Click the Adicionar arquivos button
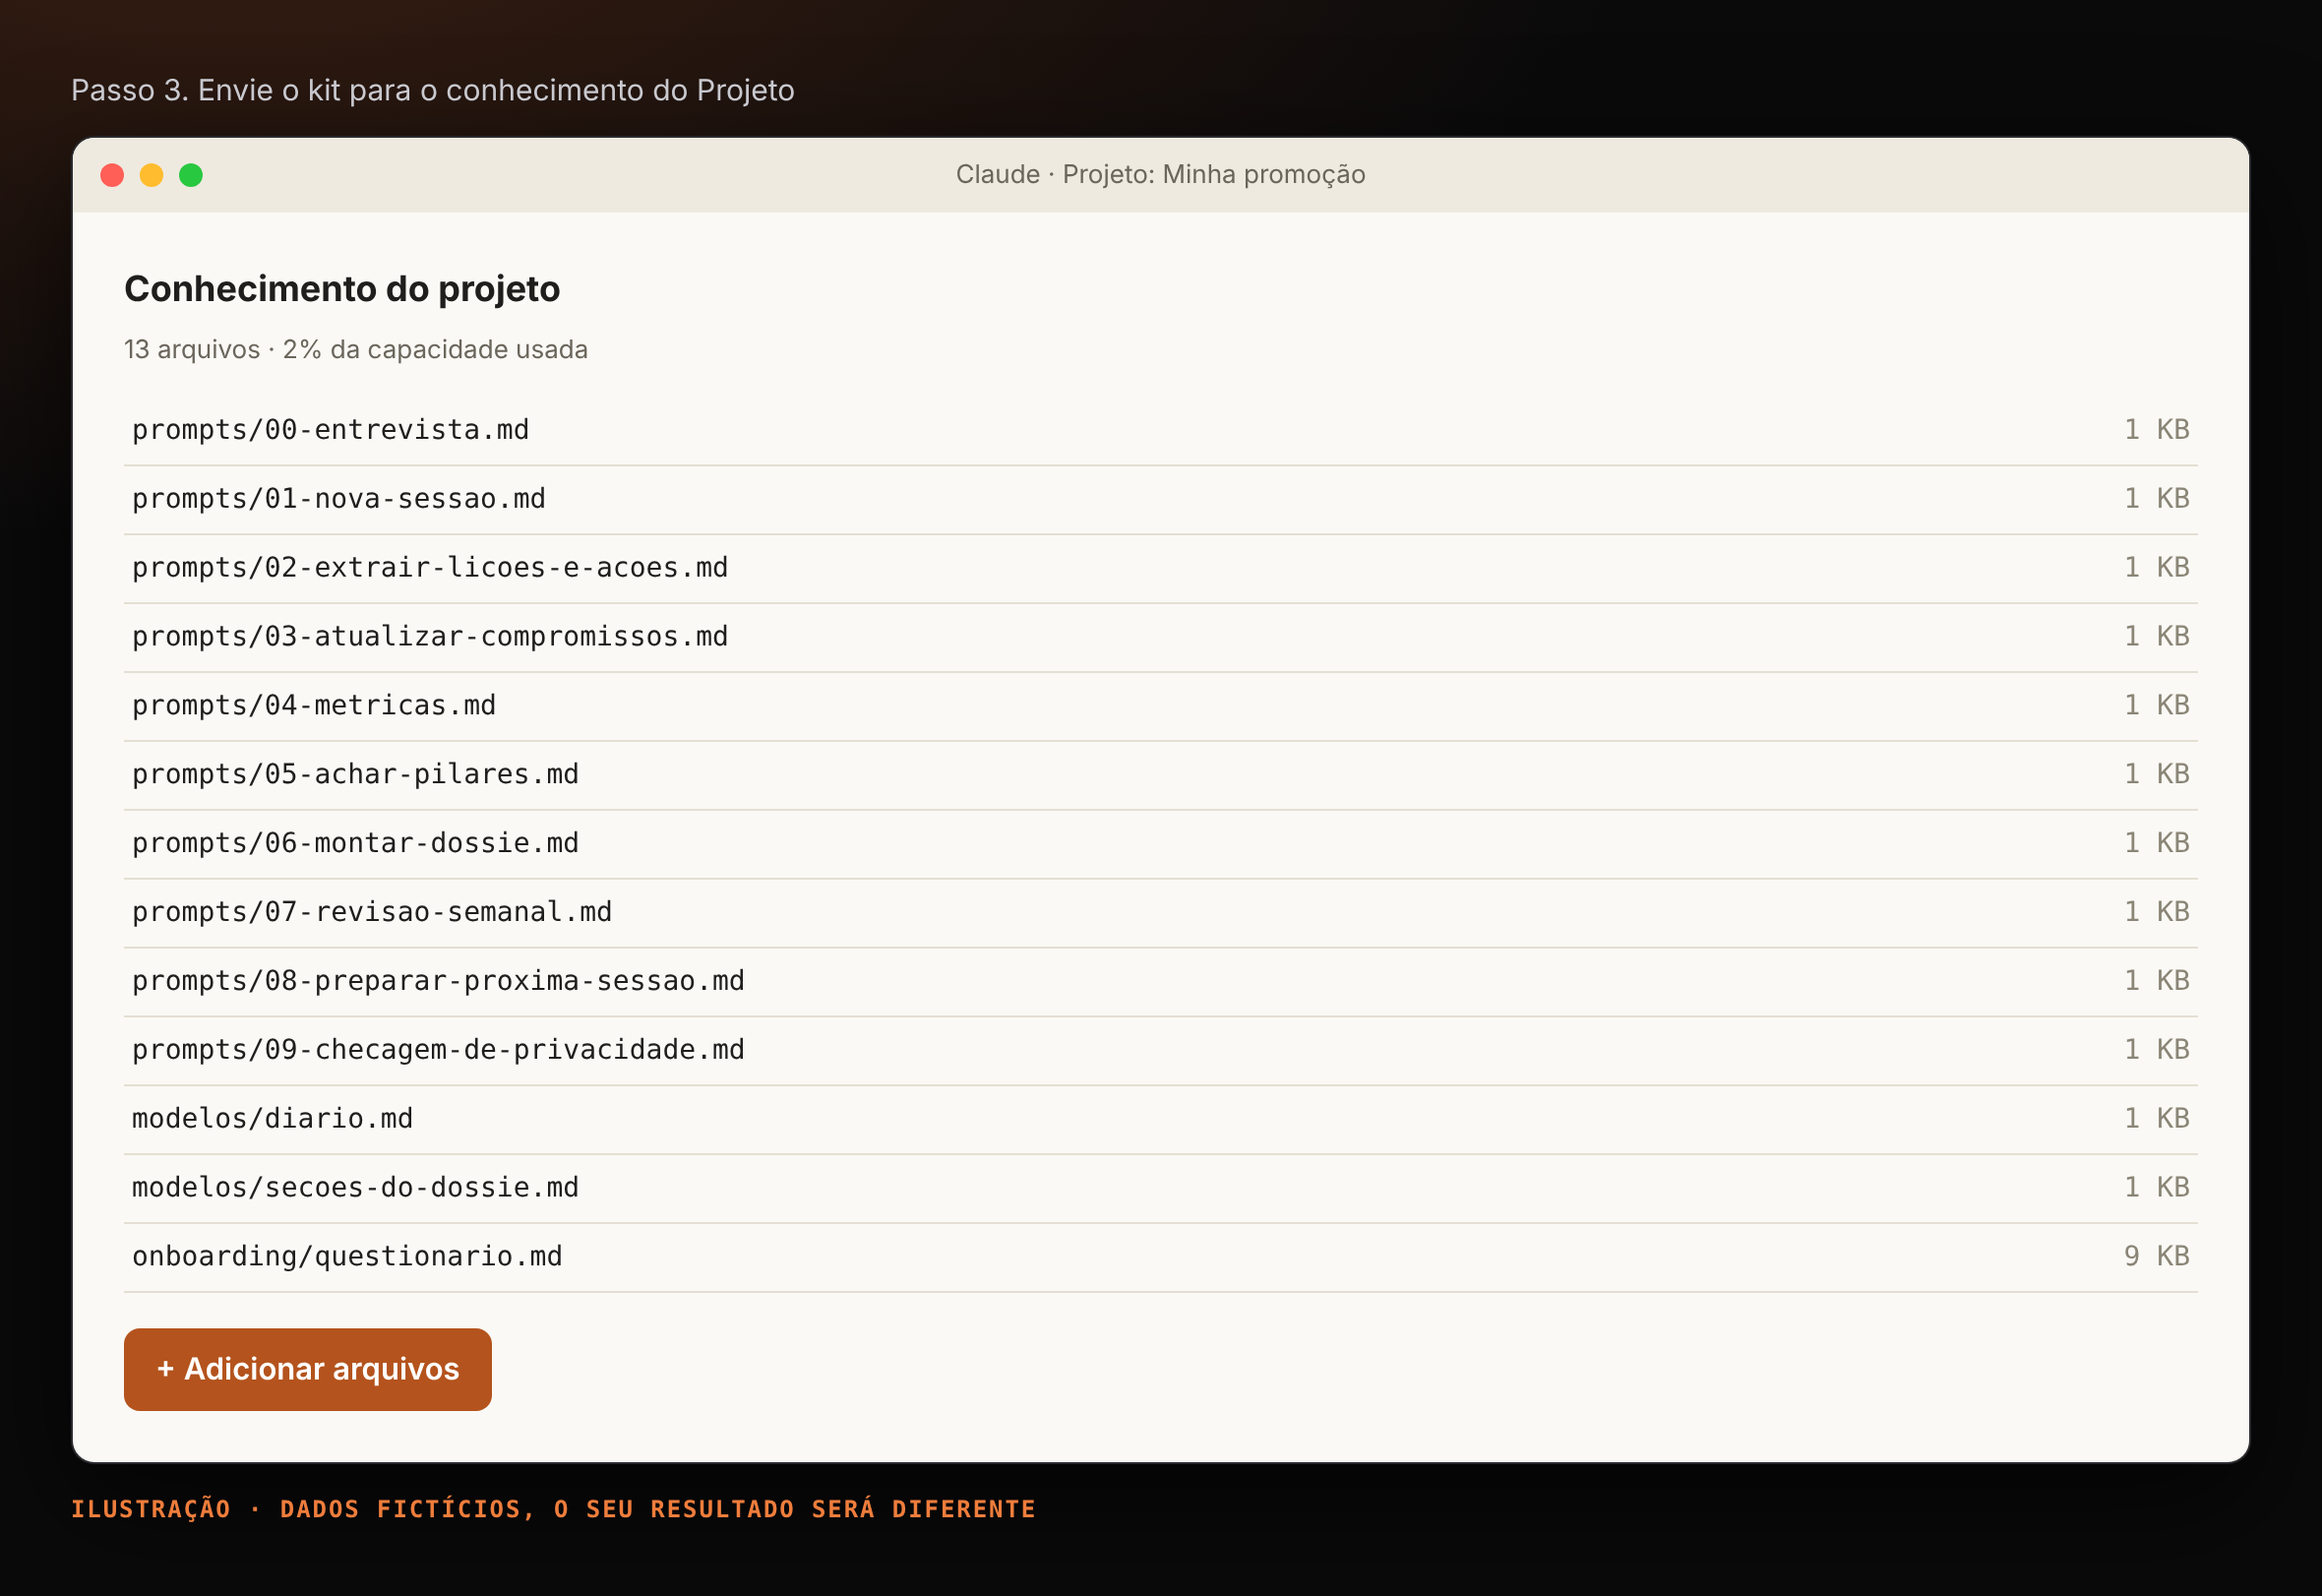The width and height of the screenshot is (2322, 1596). [x=307, y=1369]
